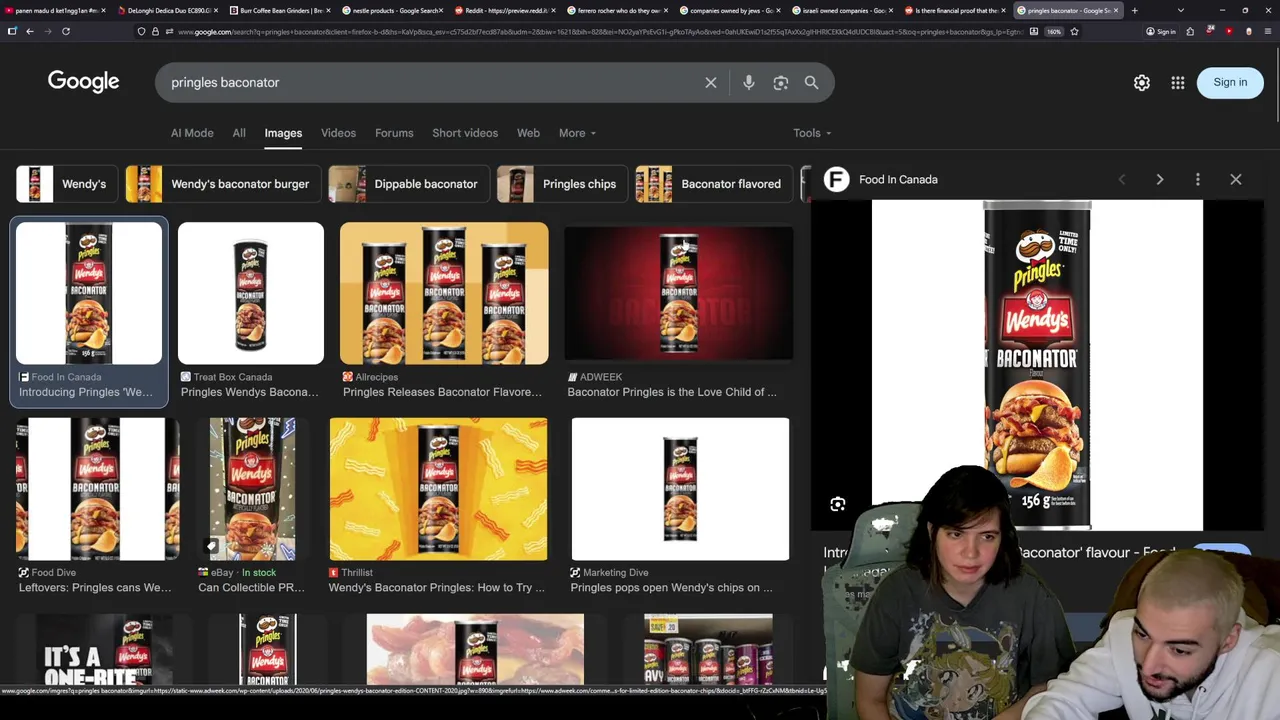This screenshot has height=720, width=1280.
Task: Clear the search box with the X icon
Action: (711, 83)
